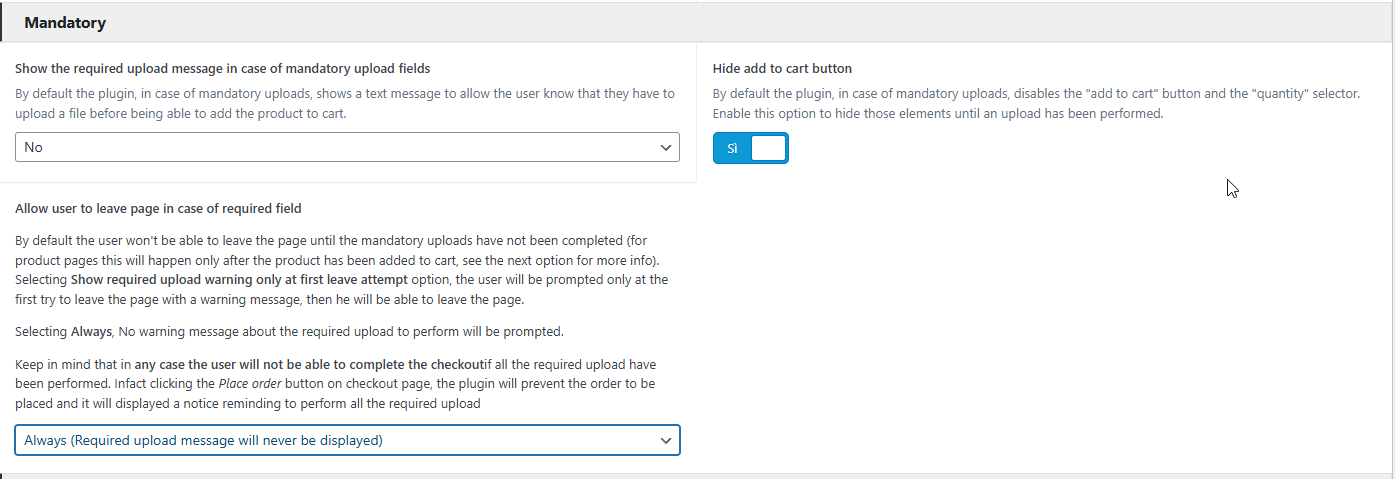
Task: Click the Allow user to leave page heading
Action: (x=158, y=209)
